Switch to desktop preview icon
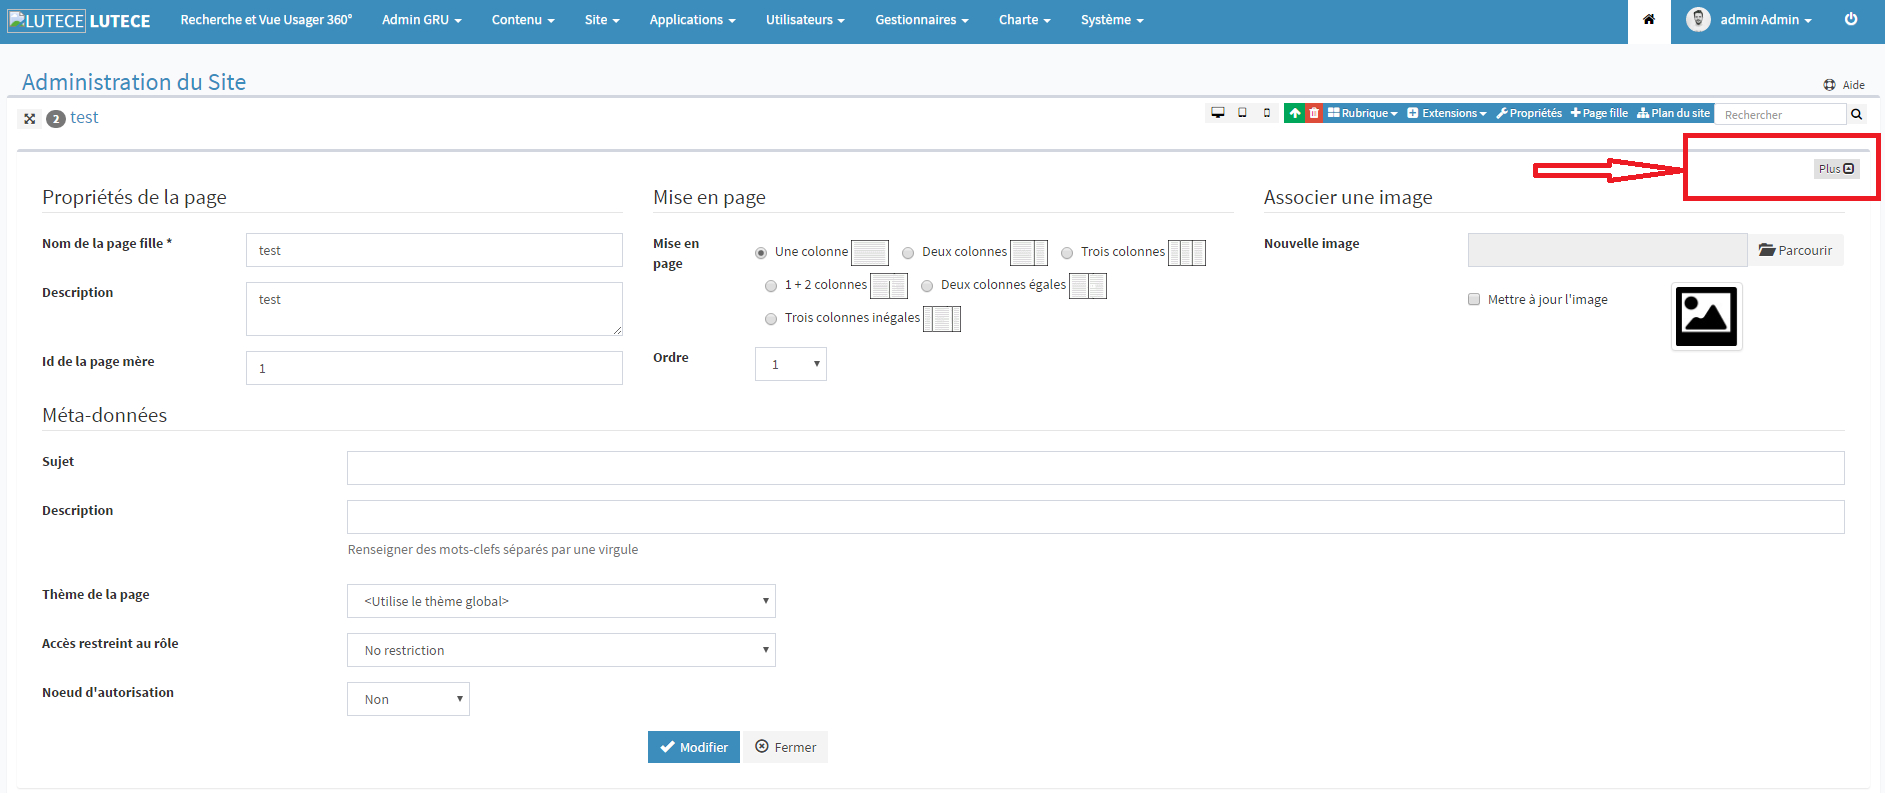Image resolution: width=1885 pixels, height=793 pixels. pos(1217,113)
